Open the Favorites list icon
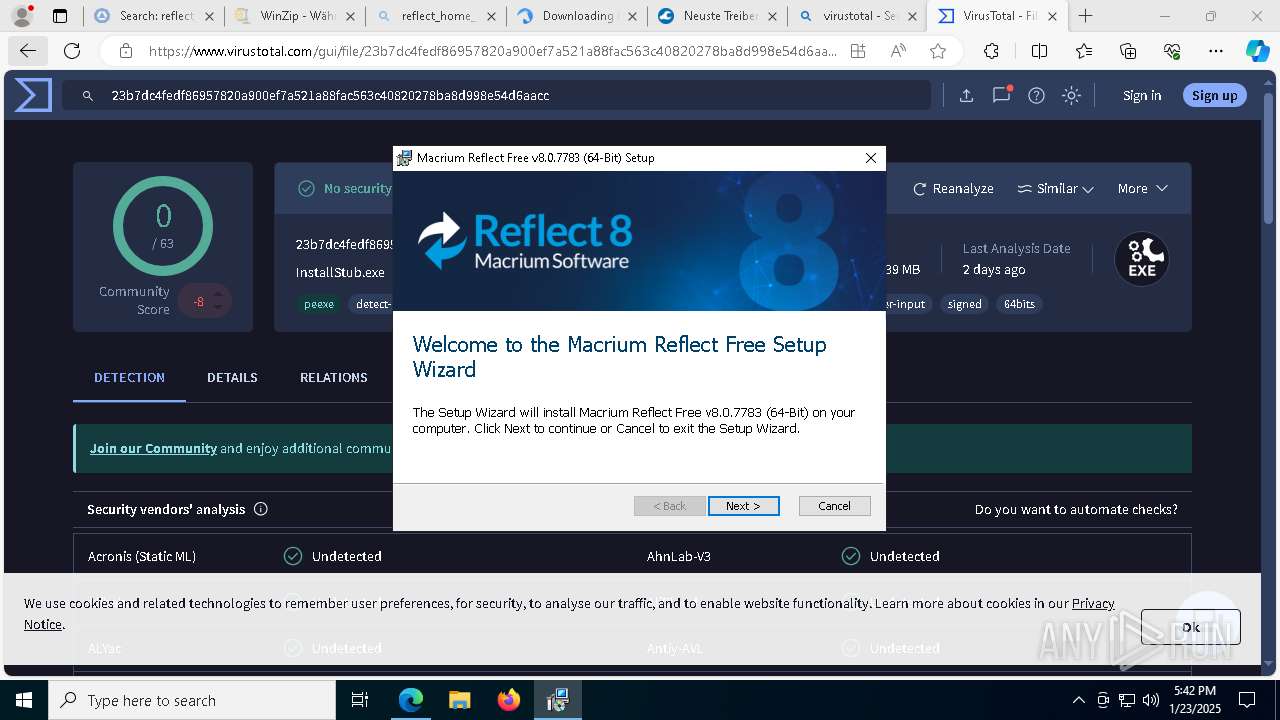1280x720 pixels. 1084,51
